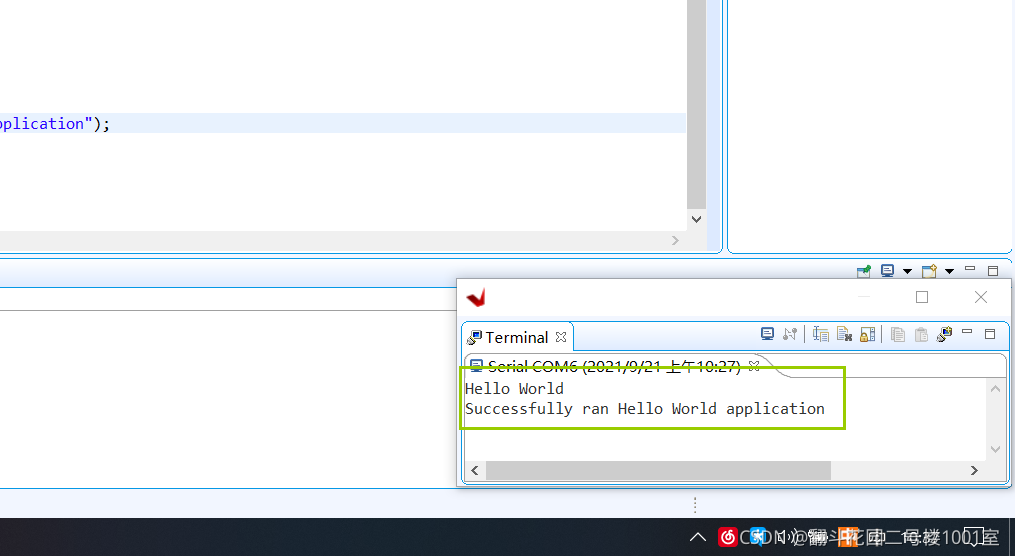Open a new terminal from the Terminal toolbar
The image size is (1015, 556).
767,334
